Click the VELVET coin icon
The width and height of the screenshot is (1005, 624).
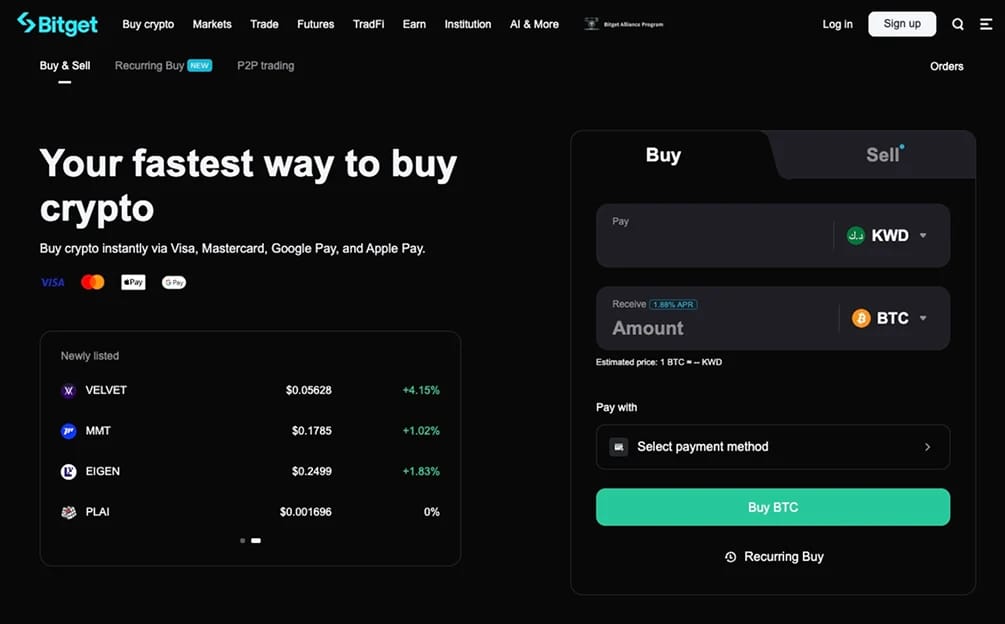pyautogui.click(x=69, y=391)
